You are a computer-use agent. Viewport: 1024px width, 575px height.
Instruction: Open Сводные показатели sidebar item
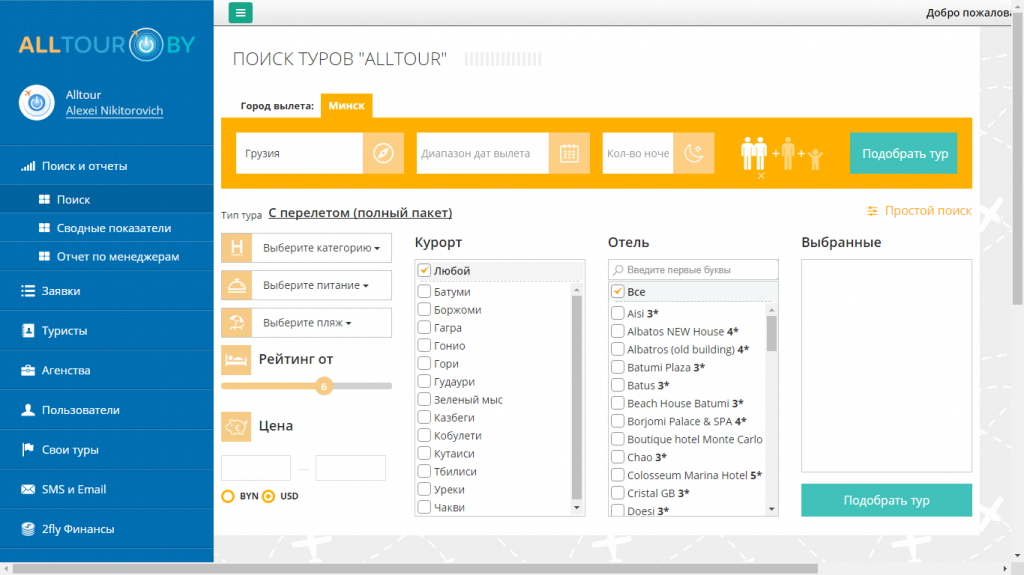click(x=106, y=228)
